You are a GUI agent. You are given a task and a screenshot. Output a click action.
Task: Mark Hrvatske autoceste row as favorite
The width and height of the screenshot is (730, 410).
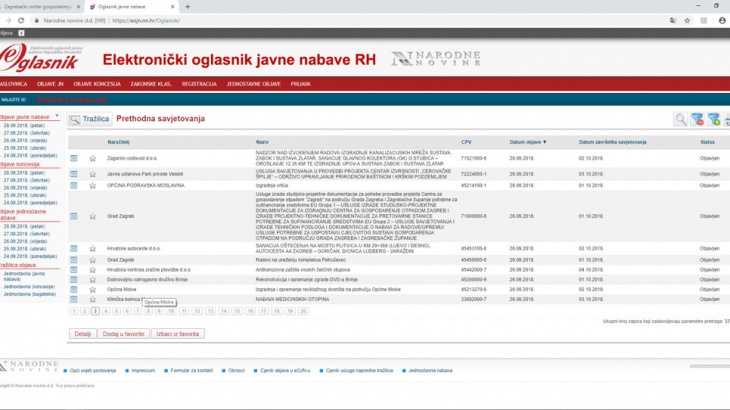tap(93, 249)
